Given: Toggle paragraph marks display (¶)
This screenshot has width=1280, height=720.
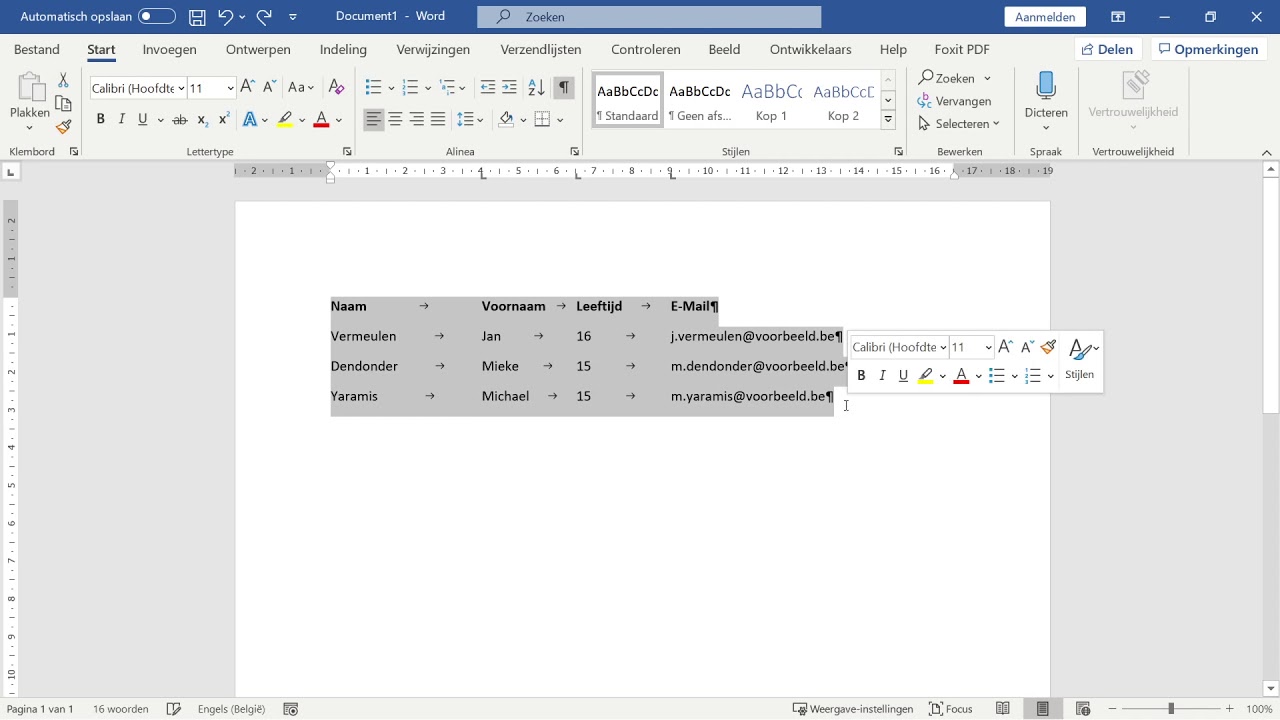Looking at the screenshot, I should 565,88.
